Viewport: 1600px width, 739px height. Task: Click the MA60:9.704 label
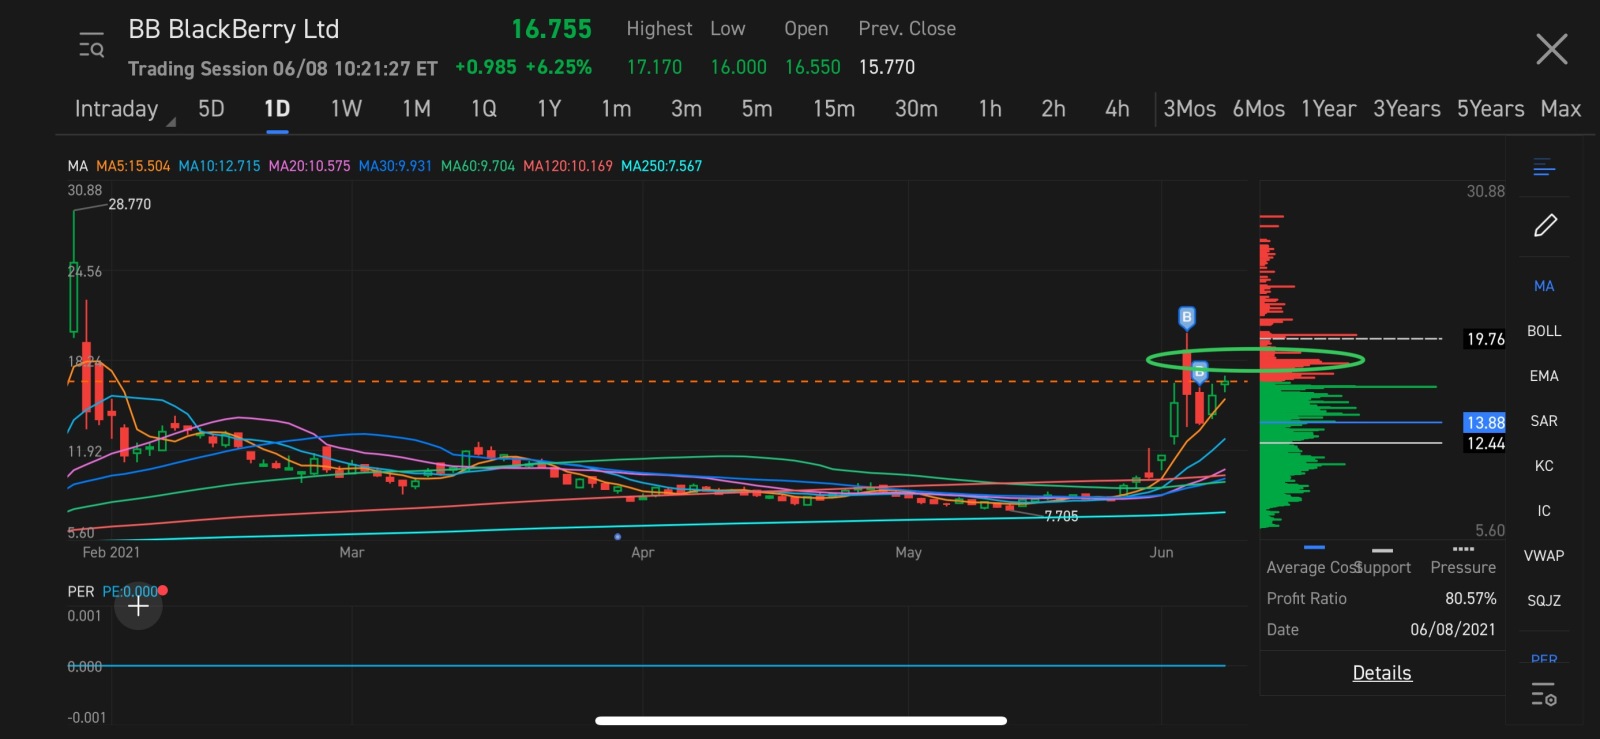tap(478, 166)
